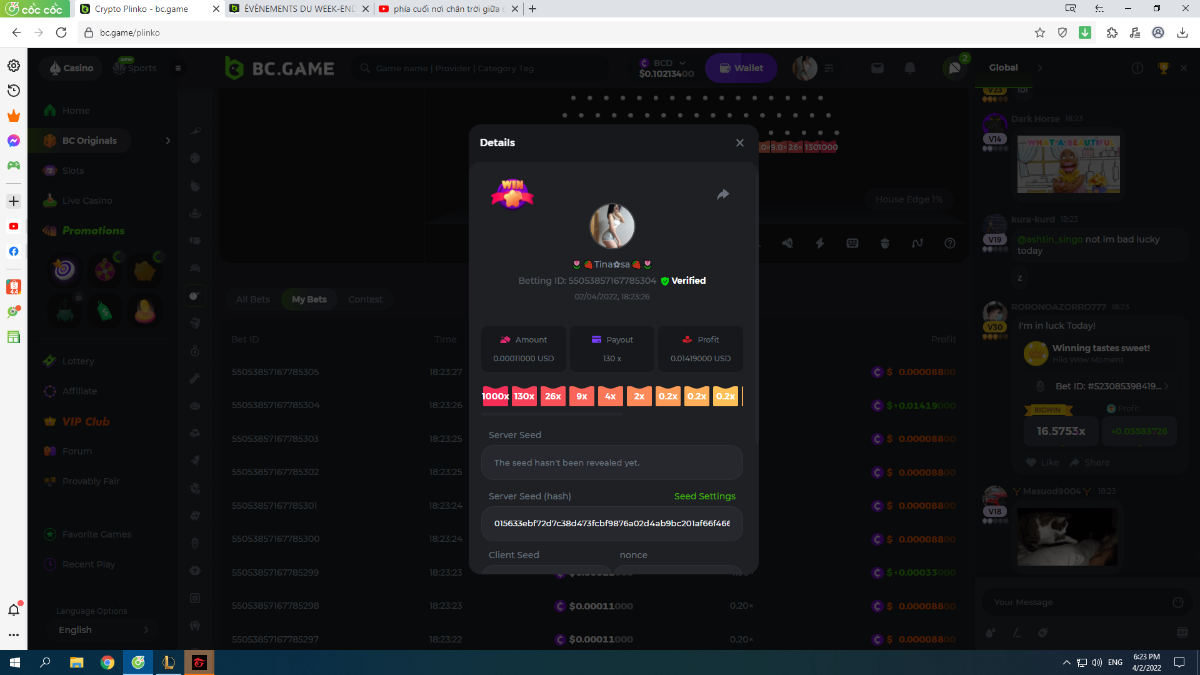
Task: Close the Details dialog
Action: tap(740, 143)
